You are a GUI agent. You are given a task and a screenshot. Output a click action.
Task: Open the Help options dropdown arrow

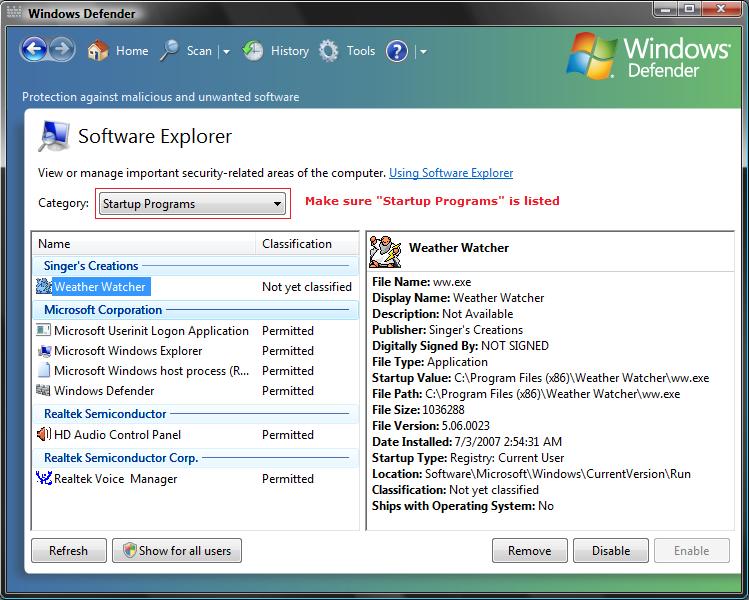pos(423,52)
